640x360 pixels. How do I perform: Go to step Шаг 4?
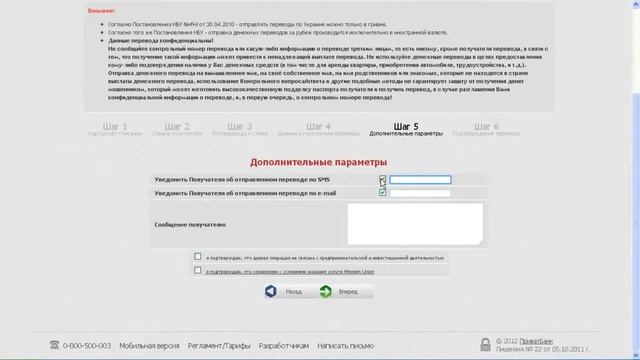click(x=318, y=129)
